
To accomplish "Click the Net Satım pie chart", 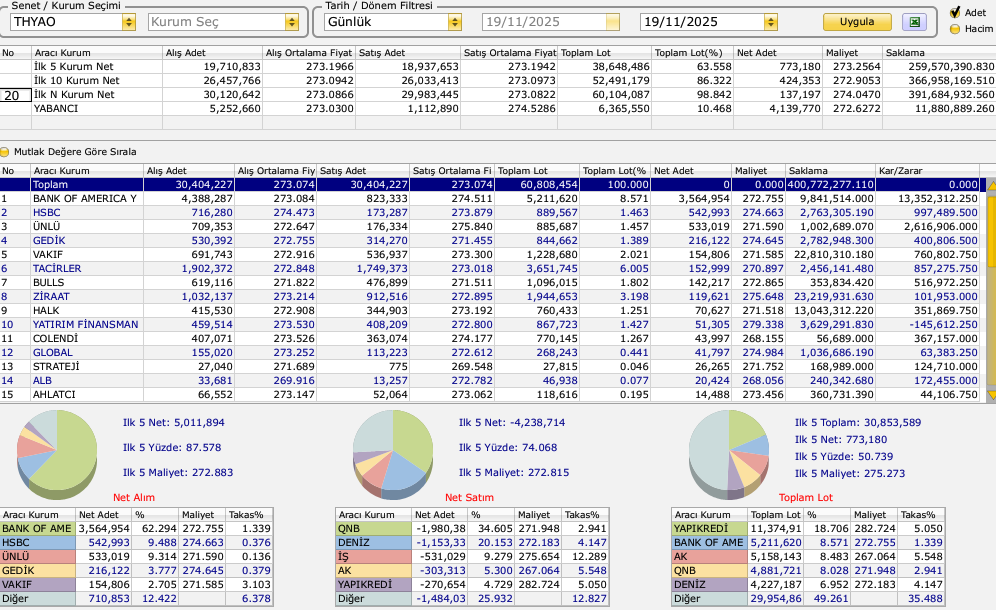I will 393,454.
